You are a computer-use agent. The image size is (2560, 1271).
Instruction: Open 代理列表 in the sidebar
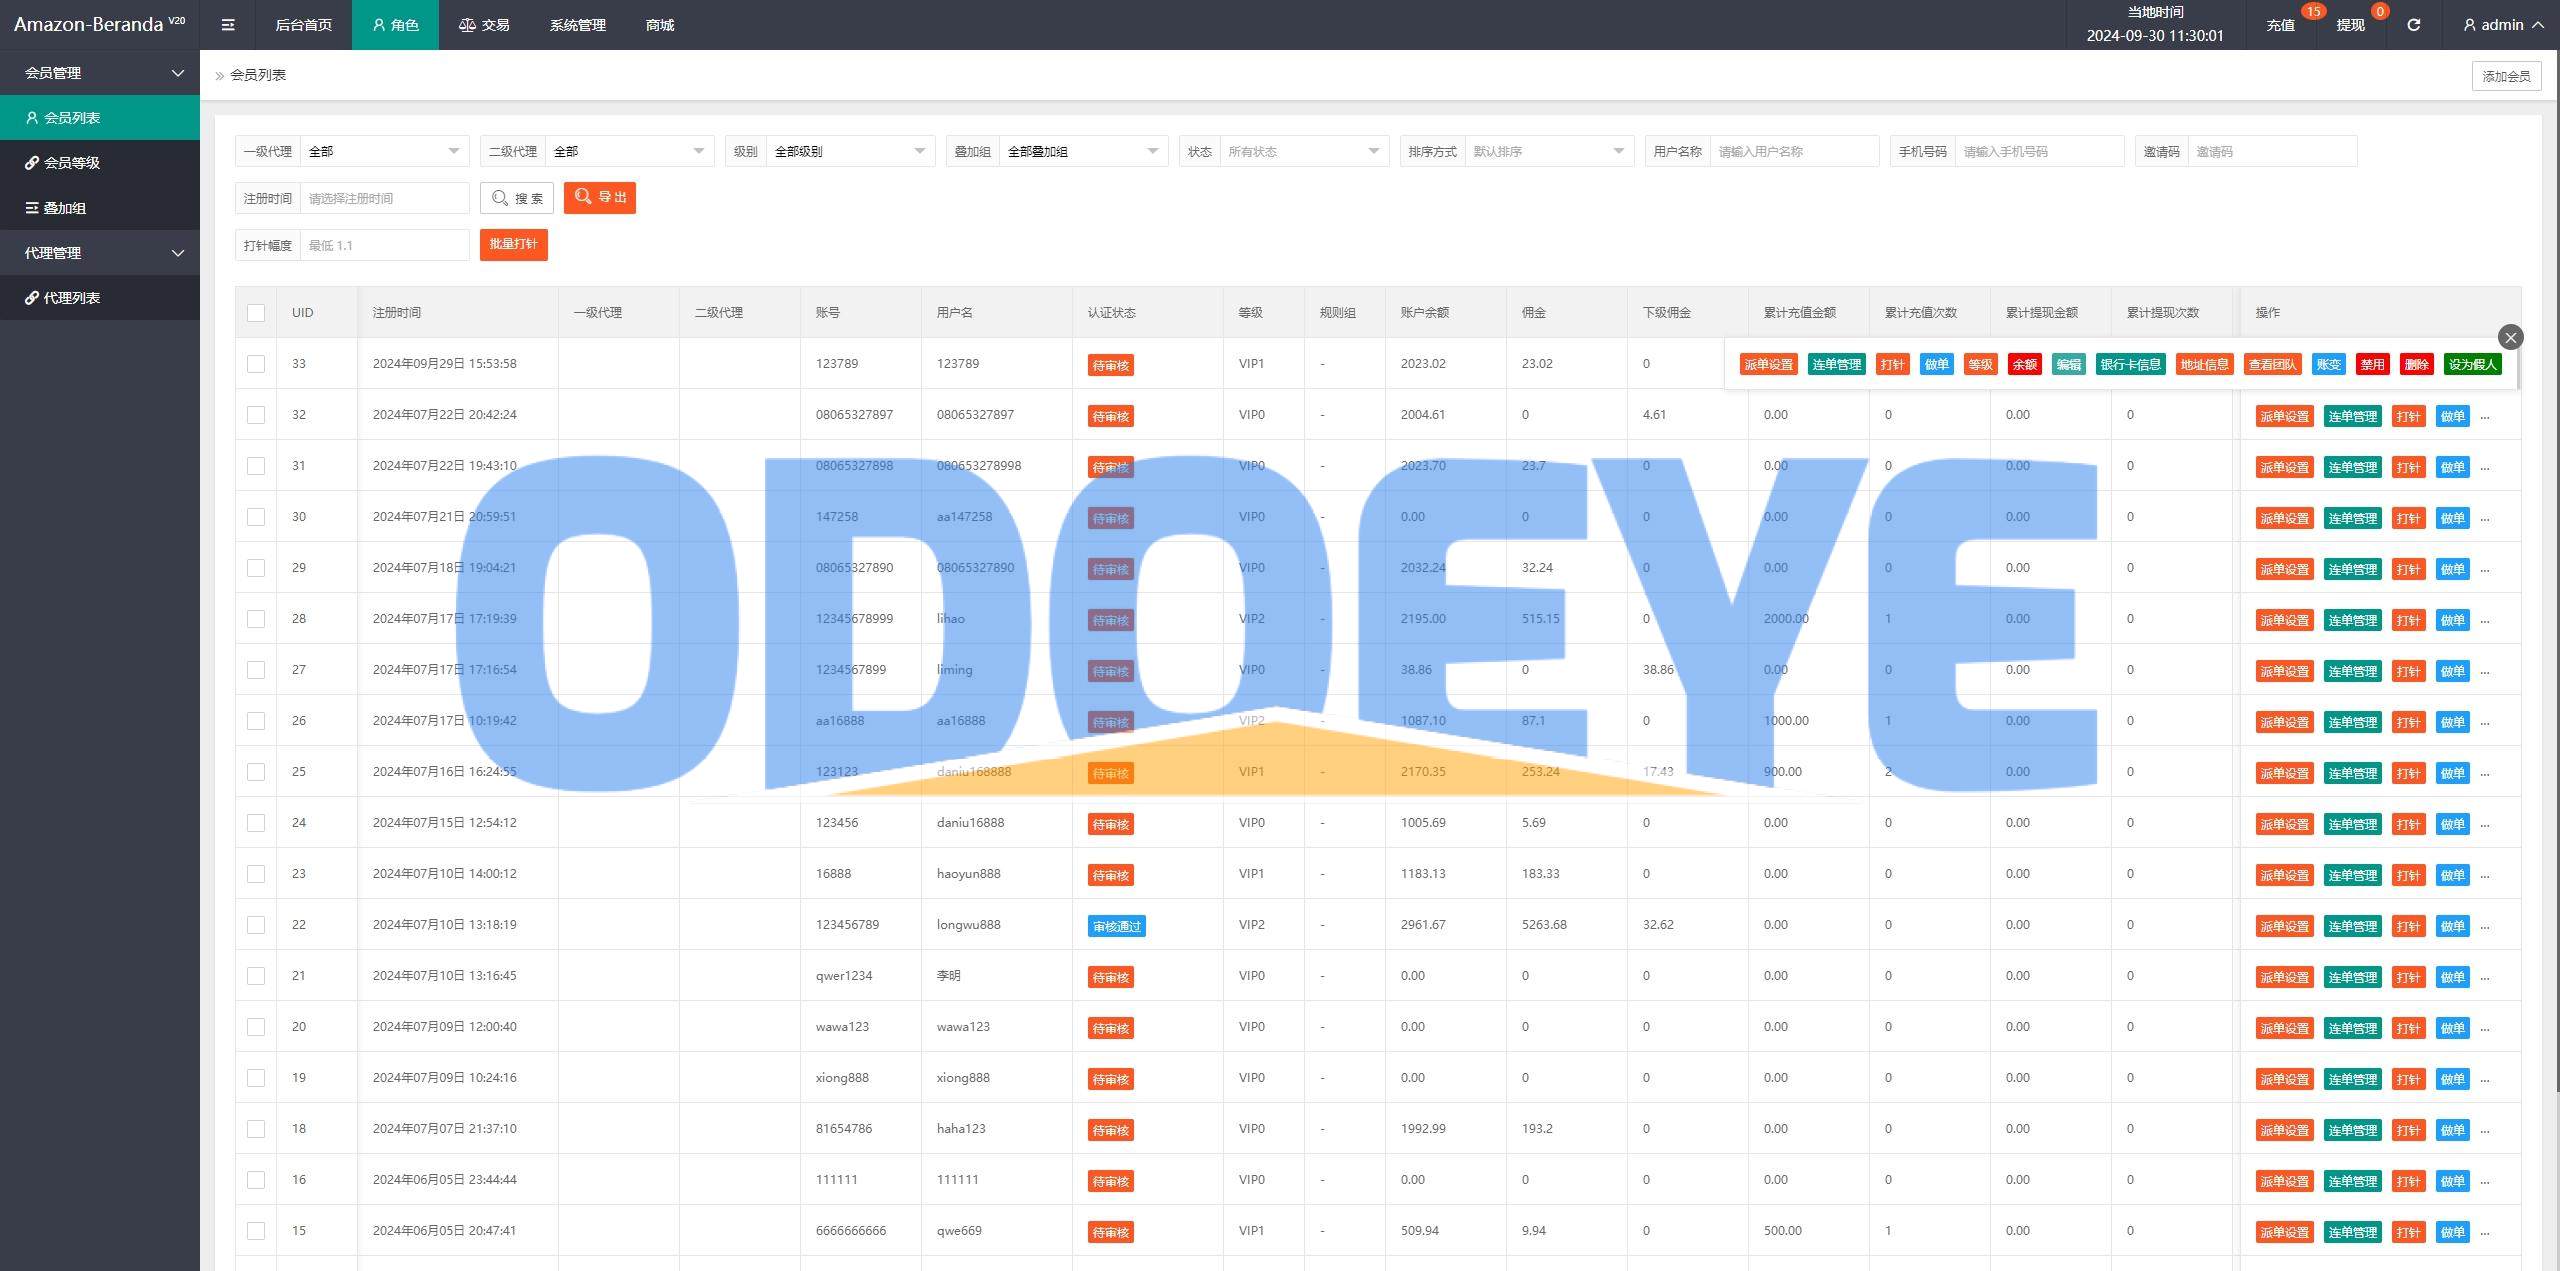point(100,298)
